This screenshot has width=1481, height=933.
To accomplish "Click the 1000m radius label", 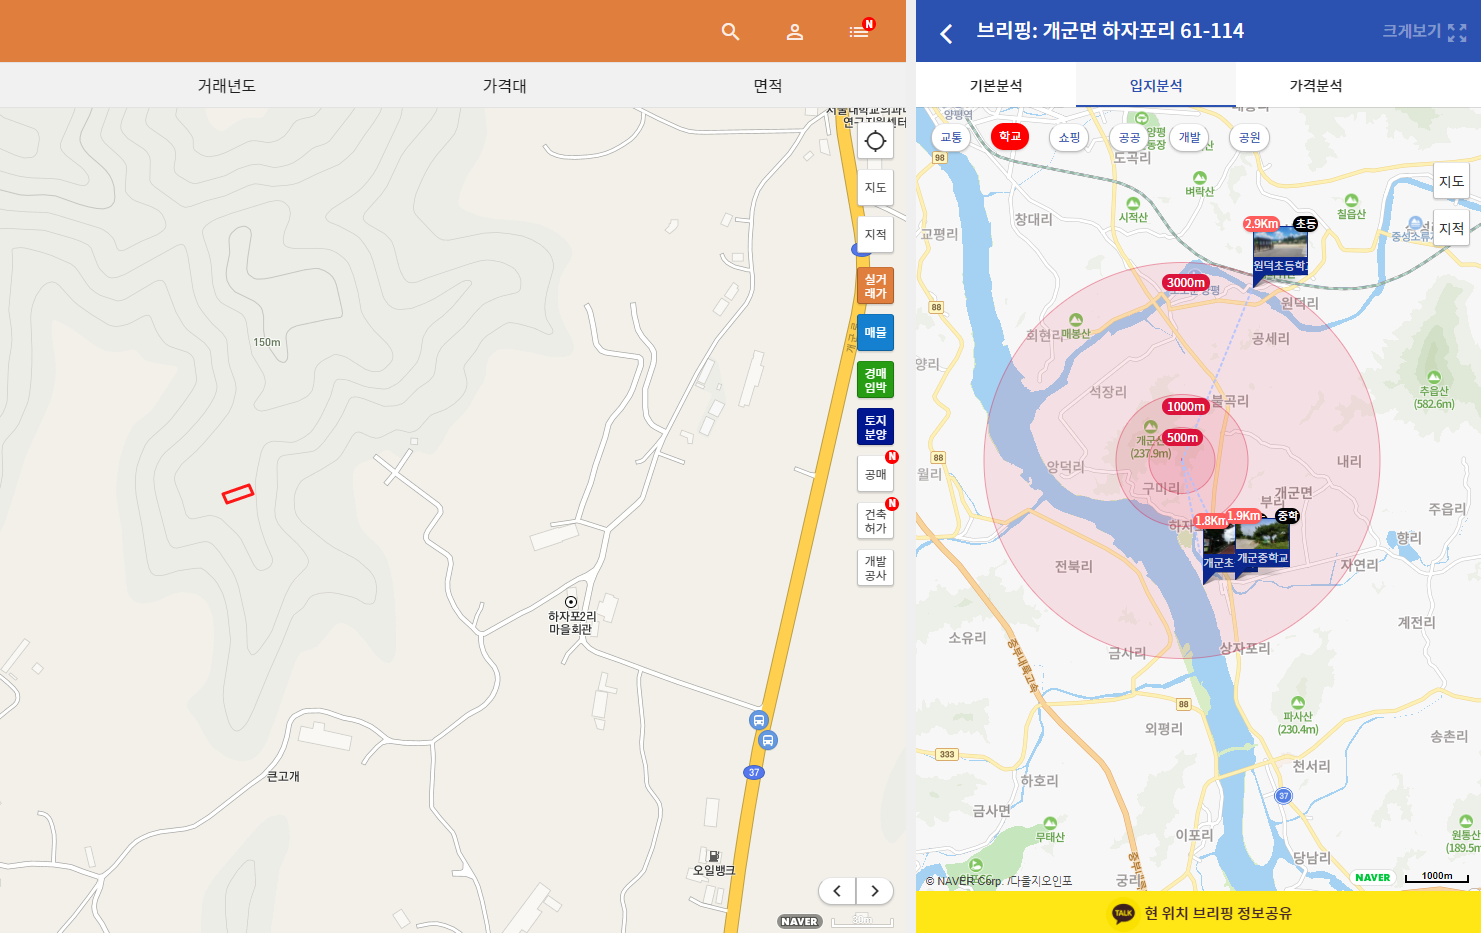I will [x=1186, y=407].
